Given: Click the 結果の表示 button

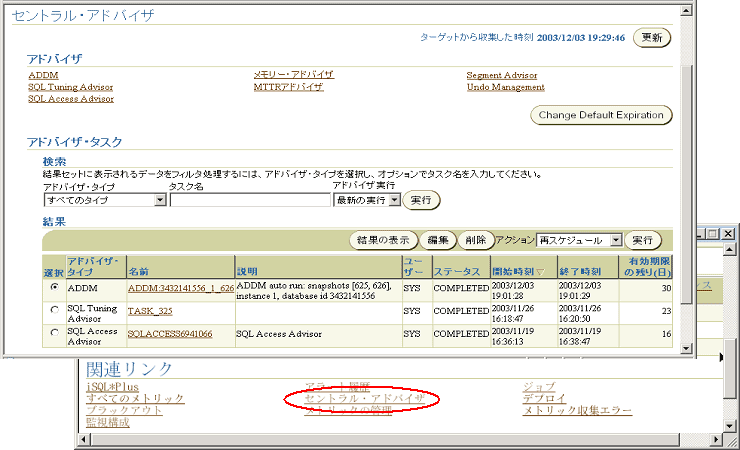Looking at the screenshot, I should pos(385,241).
